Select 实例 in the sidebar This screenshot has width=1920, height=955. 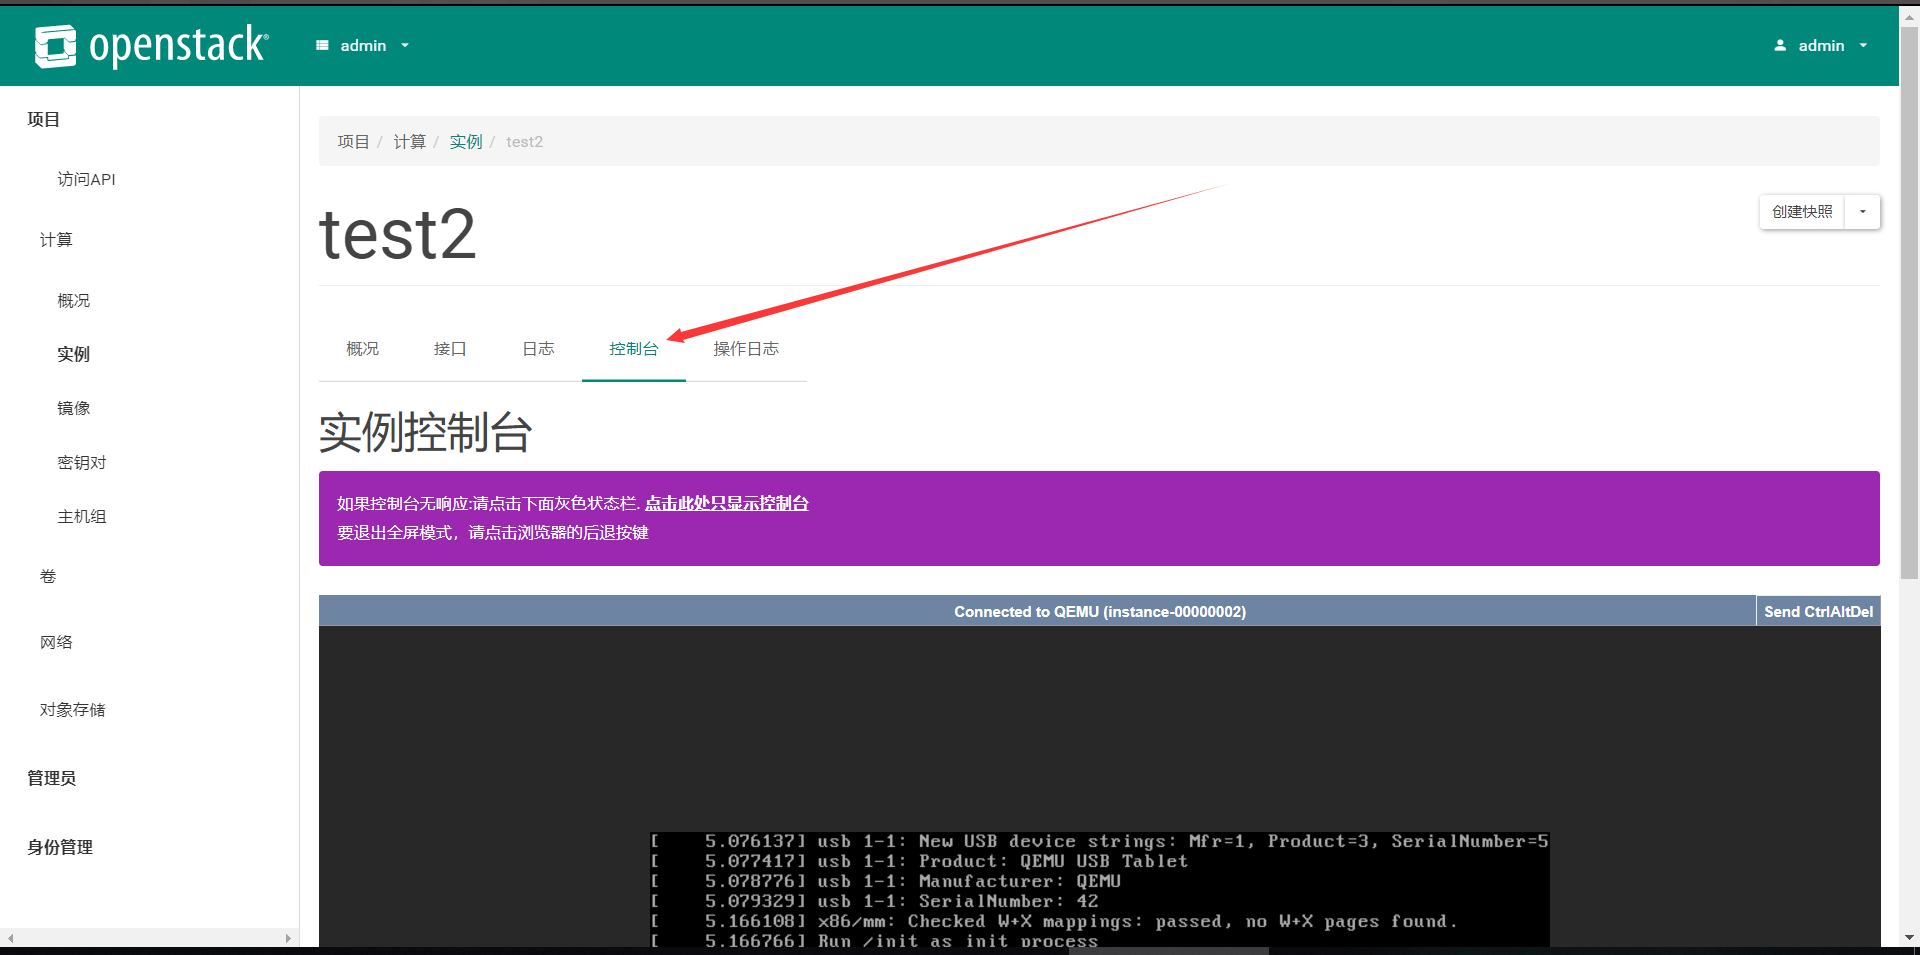coord(74,355)
